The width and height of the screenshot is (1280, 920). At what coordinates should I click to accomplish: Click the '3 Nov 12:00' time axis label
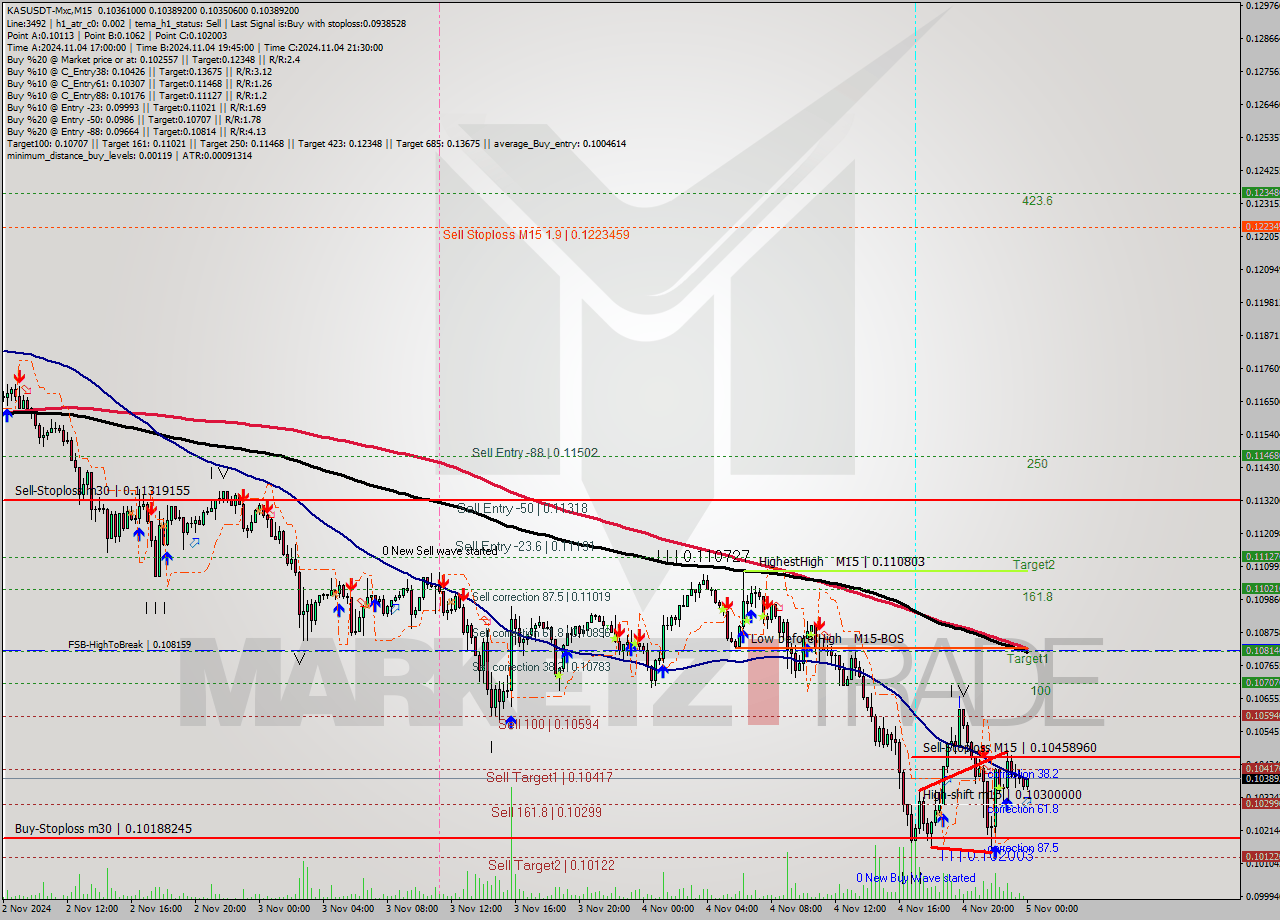pyautogui.click(x=475, y=909)
